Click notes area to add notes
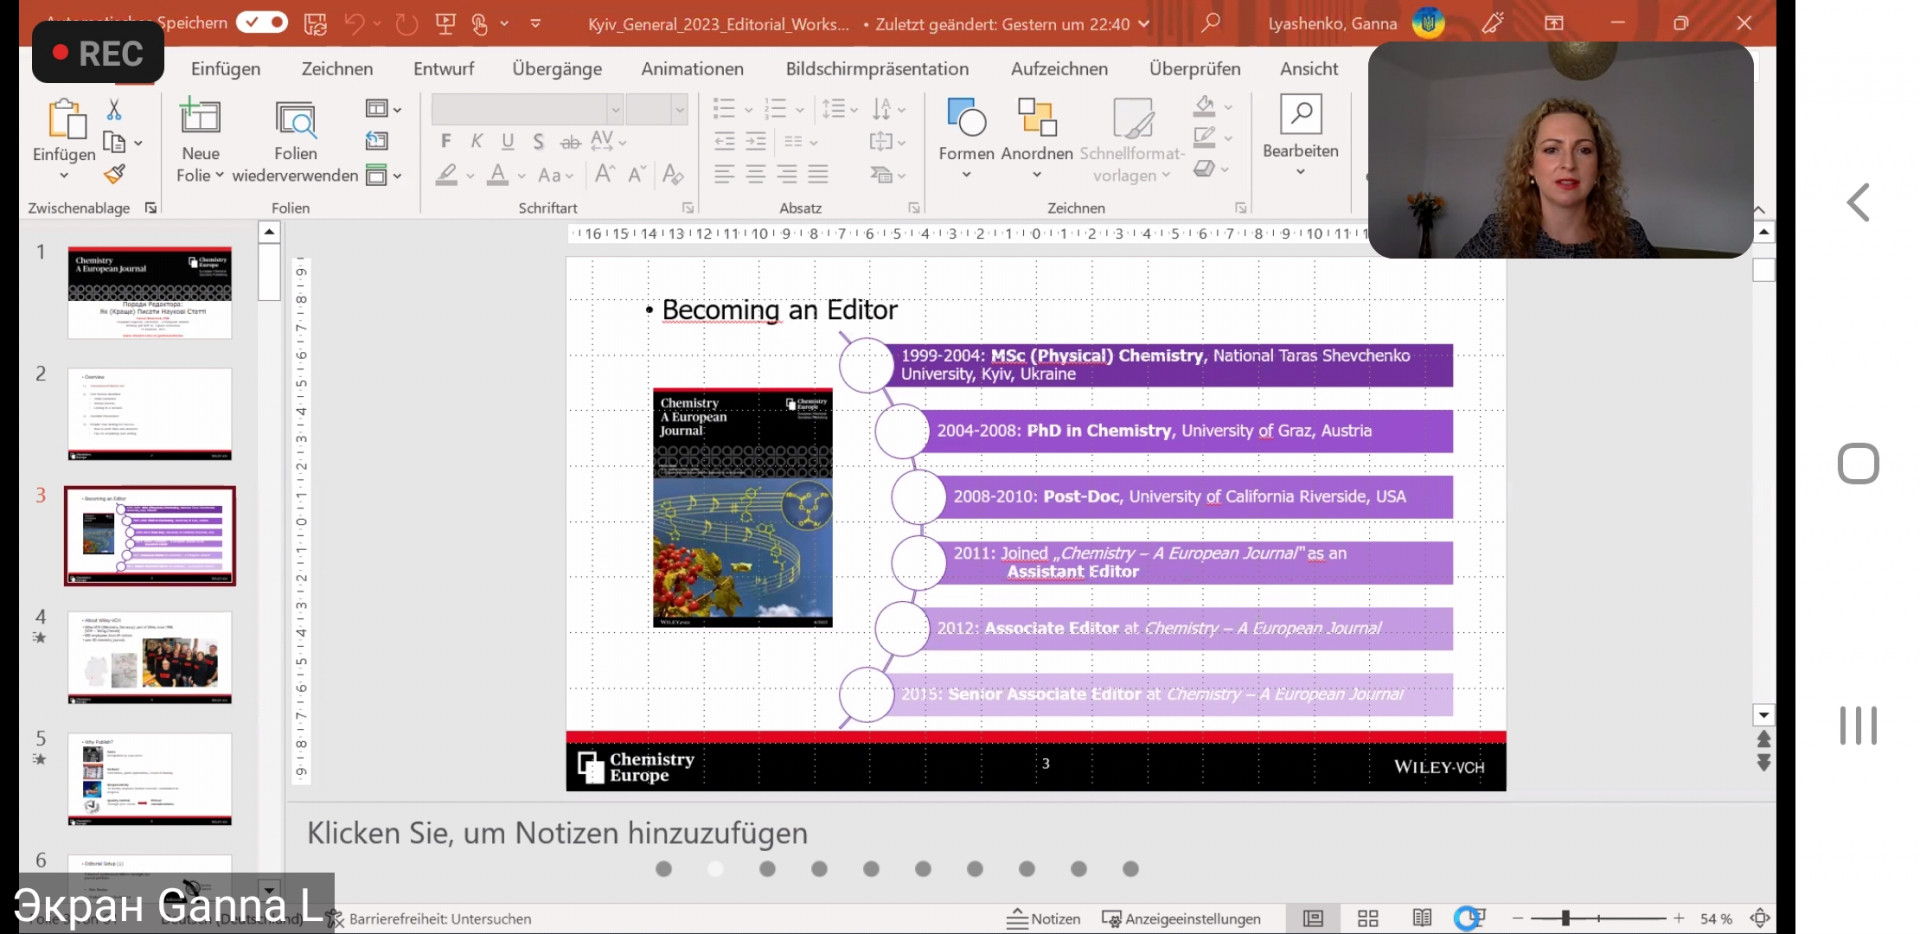This screenshot has height=934, width=1920. tap(557, 832)
